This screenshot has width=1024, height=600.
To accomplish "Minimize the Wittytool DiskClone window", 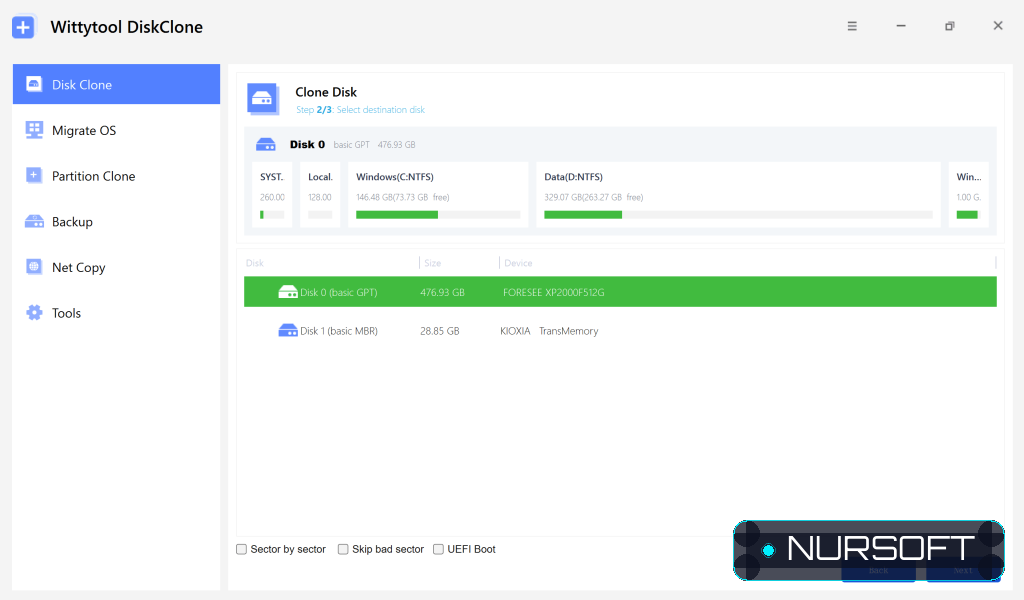I will tap(901, 26).
